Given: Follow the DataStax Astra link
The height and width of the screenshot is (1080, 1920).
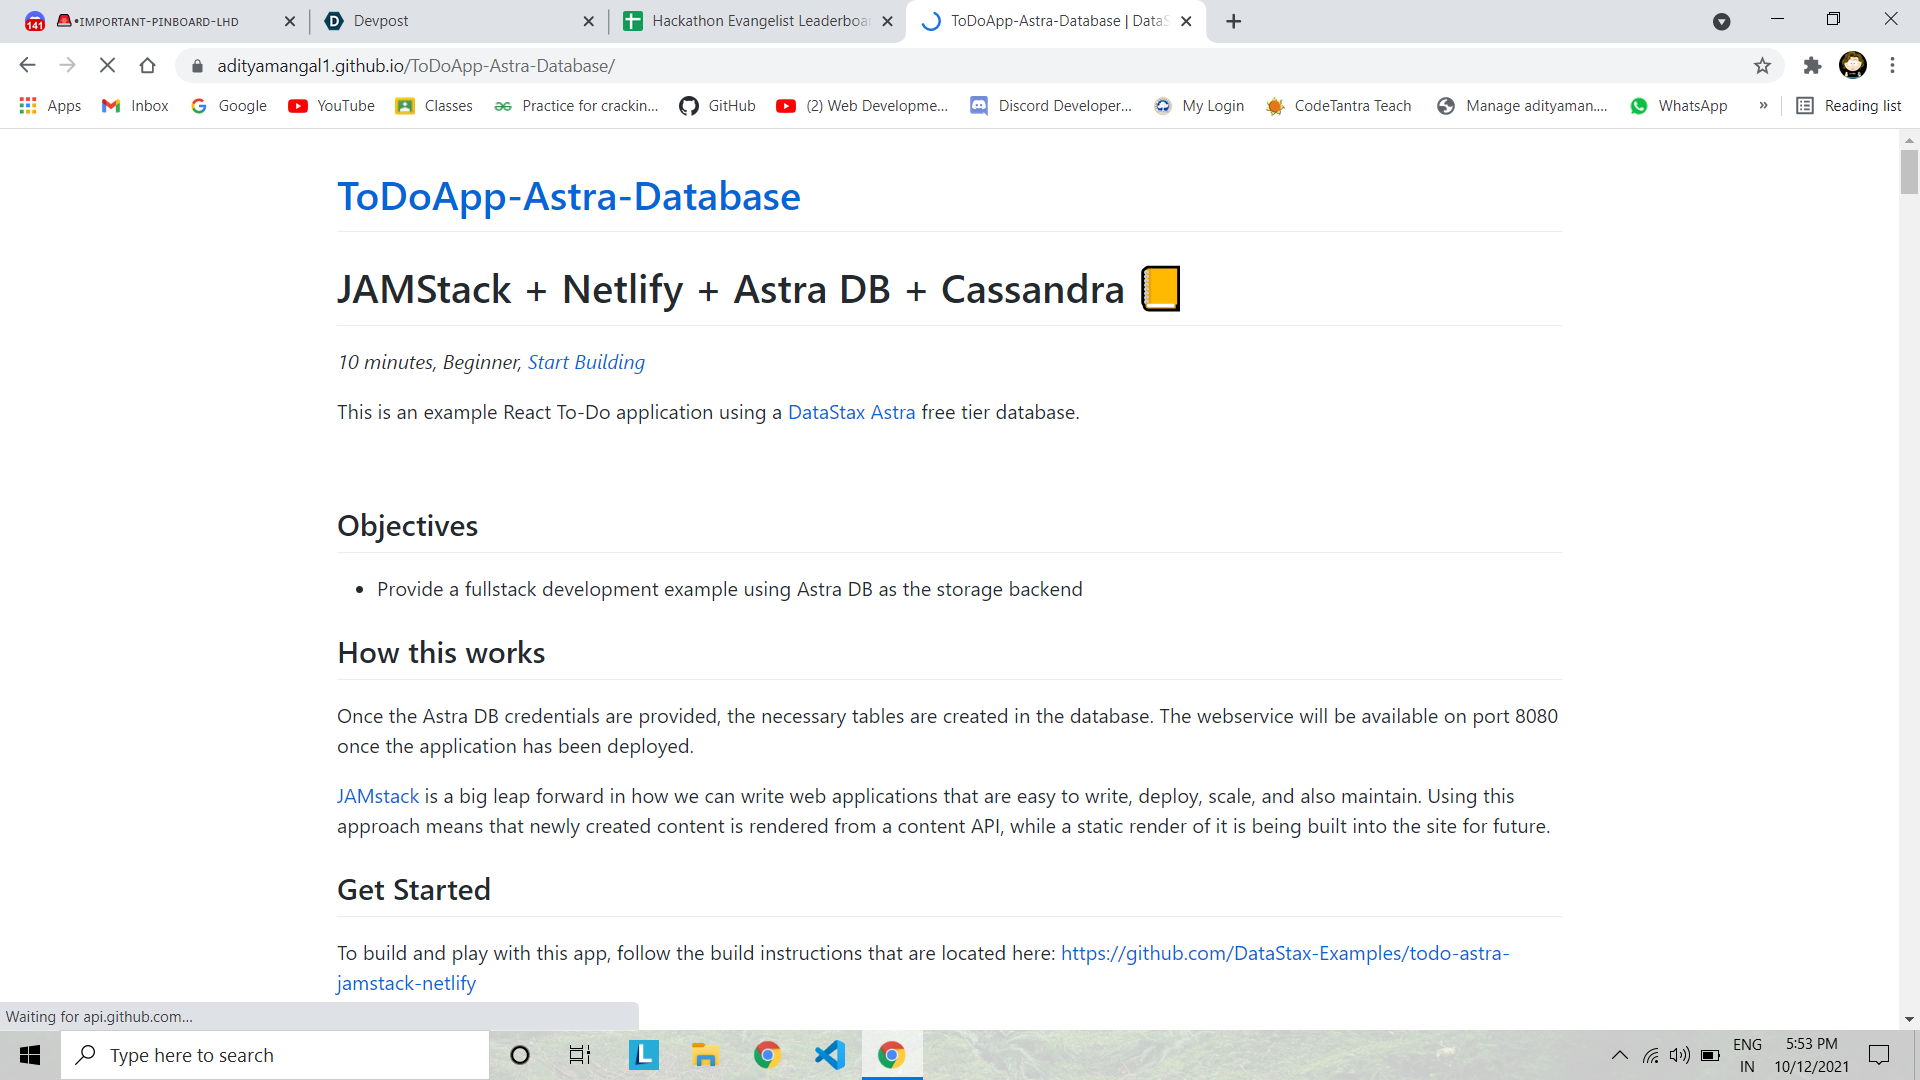Looking at the screenshot, I should (851, 412).
